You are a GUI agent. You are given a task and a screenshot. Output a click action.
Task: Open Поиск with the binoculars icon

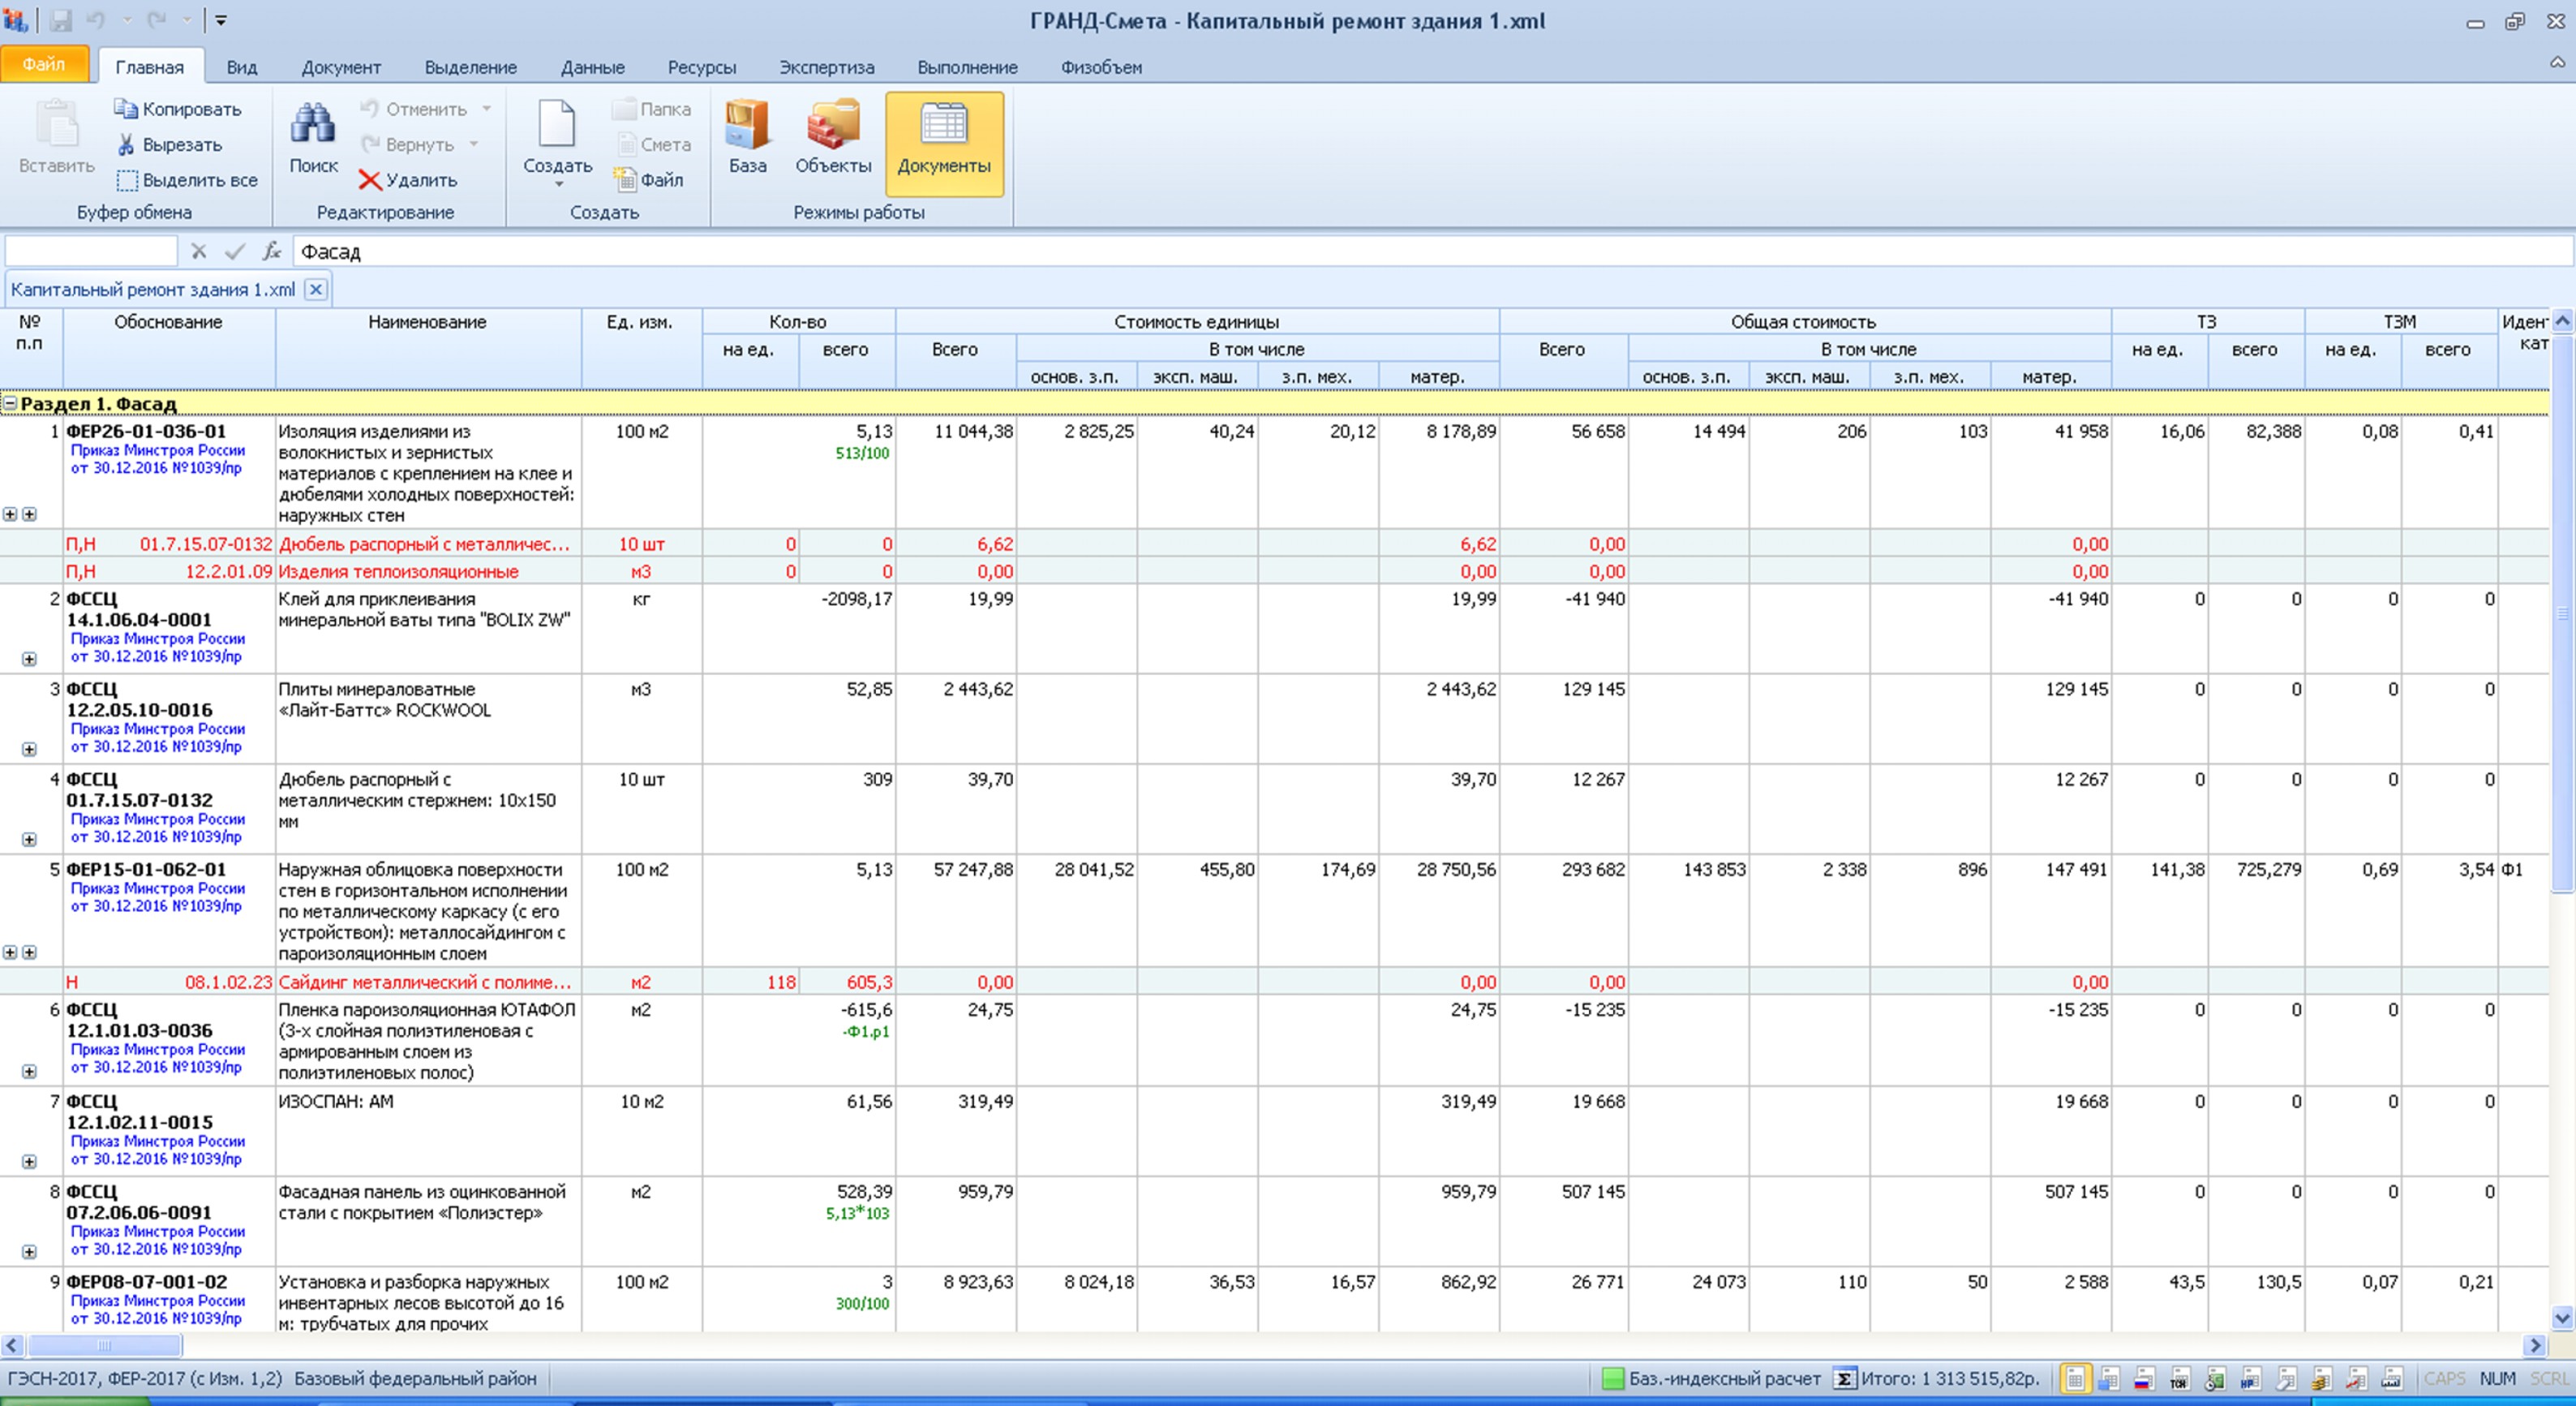click(313, 138)
